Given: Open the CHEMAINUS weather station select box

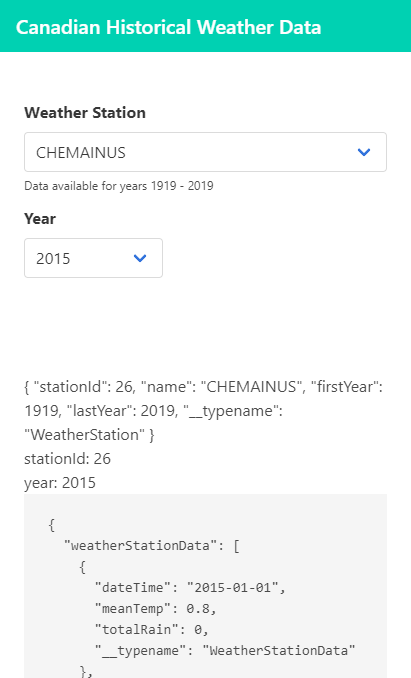Looking at the screenshot, I should click(x=205, y=152).
